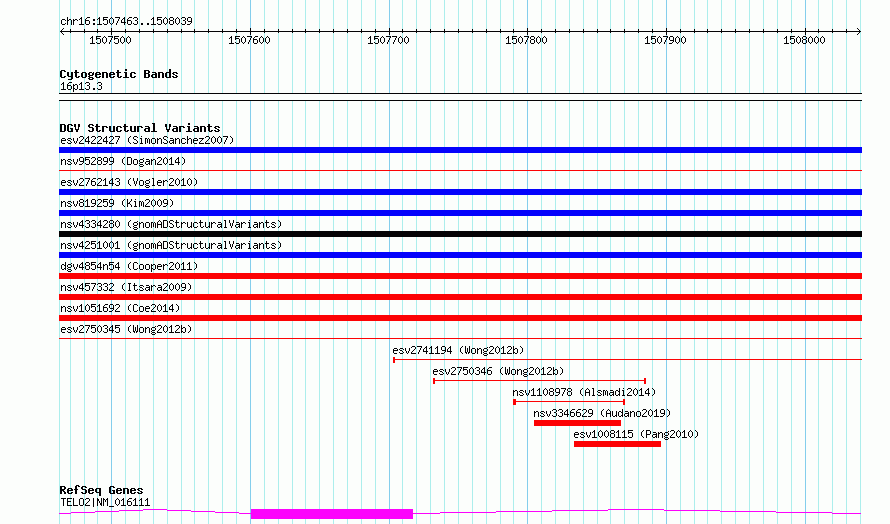
Task: Click the DGV Structural Variants track heading
Action: click(x=140, y=128)
